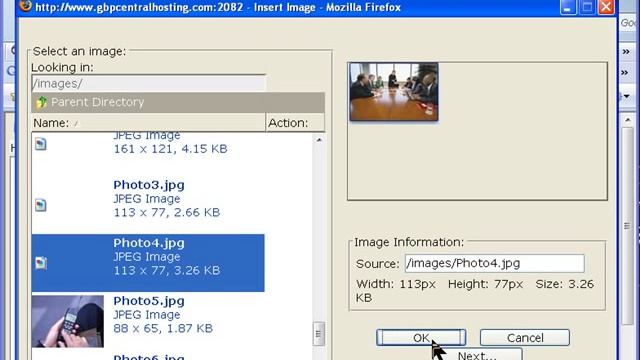Click the Looking in path field

(x=149, y=83)
